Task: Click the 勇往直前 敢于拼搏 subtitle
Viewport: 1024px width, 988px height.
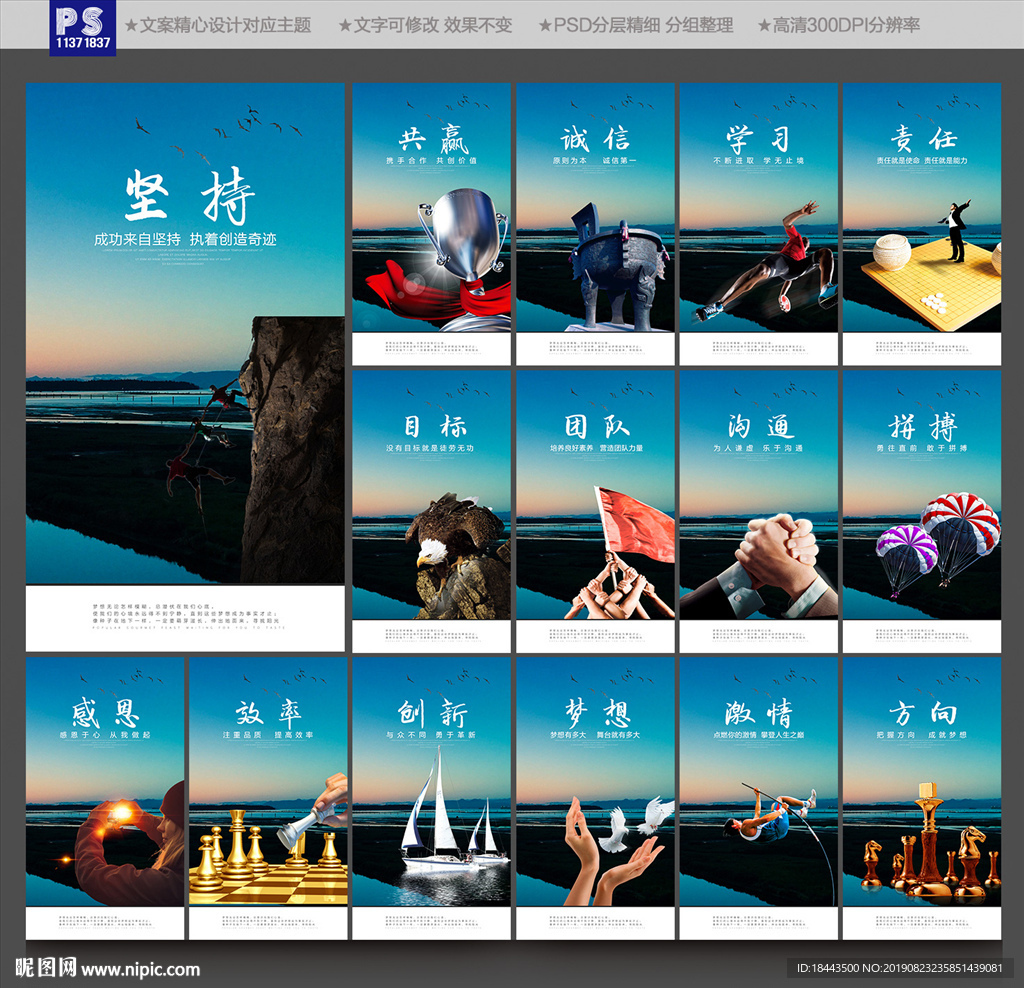Action: pos(921,448)
